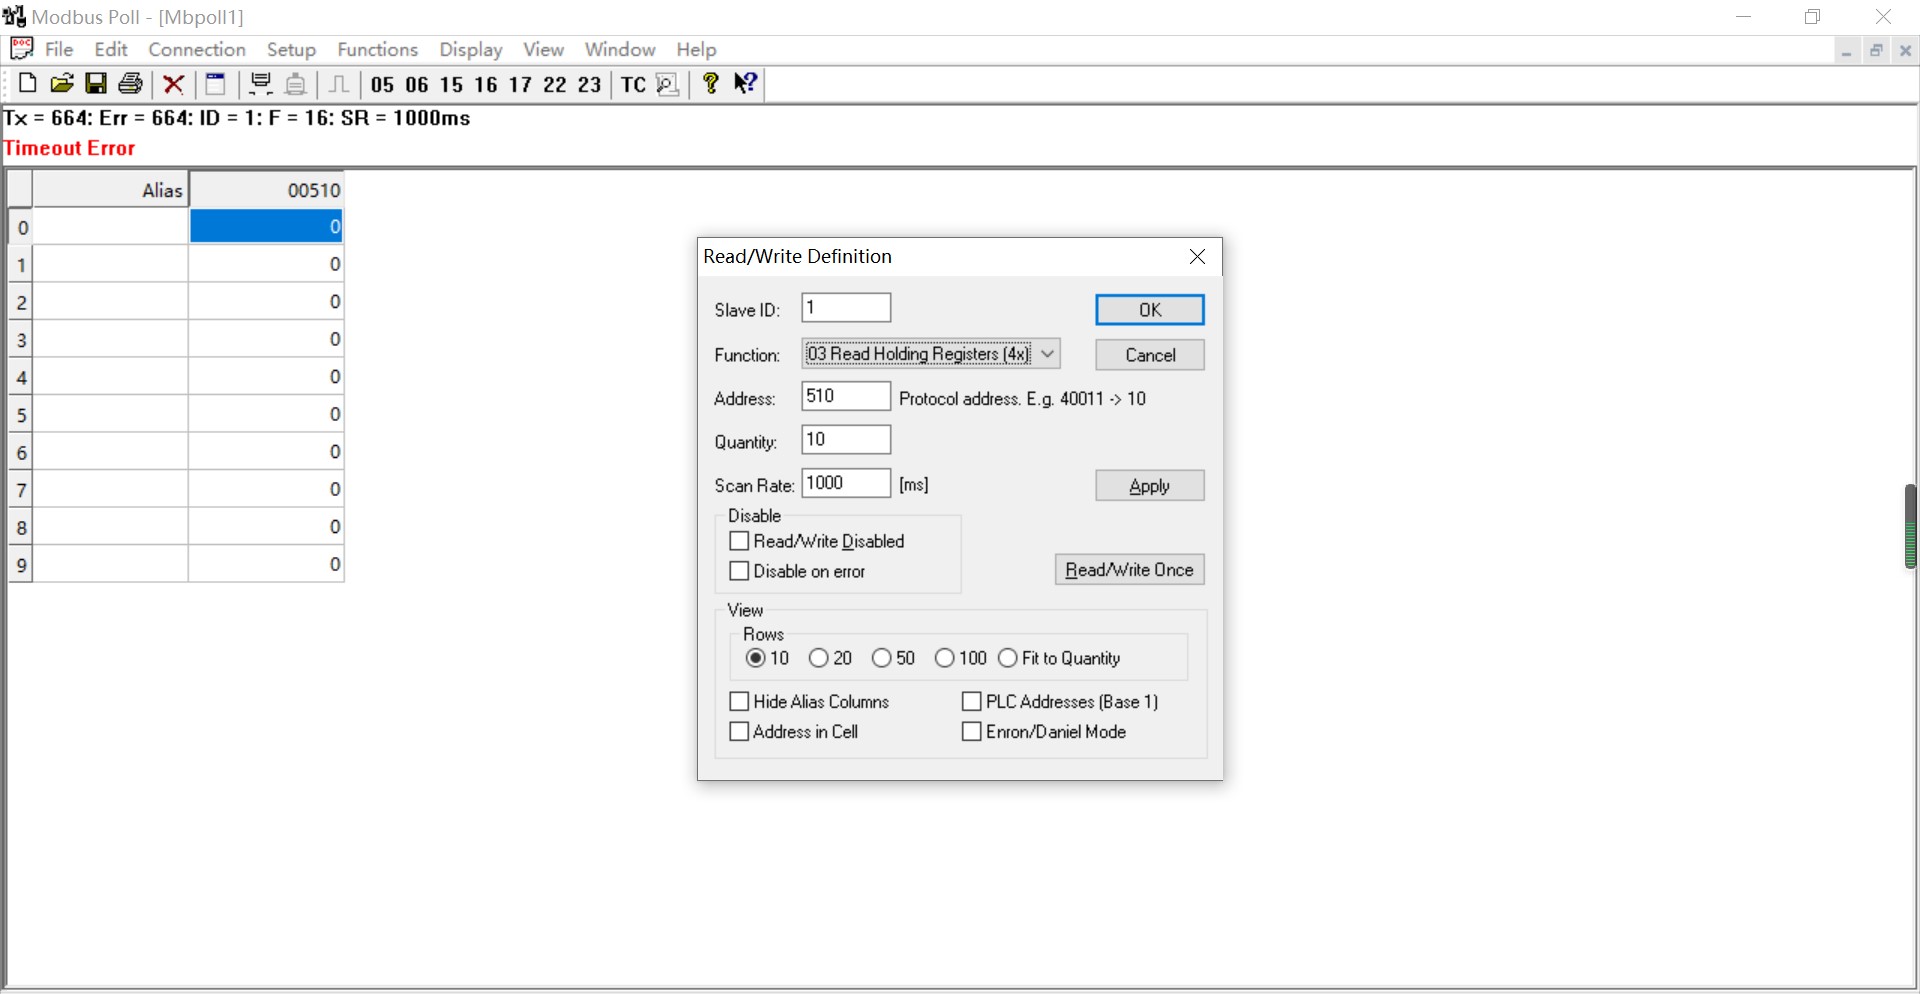This screenshot has width=1920, height=994.
Task: Select the 20 rows radio button
Action: [819, 658]
